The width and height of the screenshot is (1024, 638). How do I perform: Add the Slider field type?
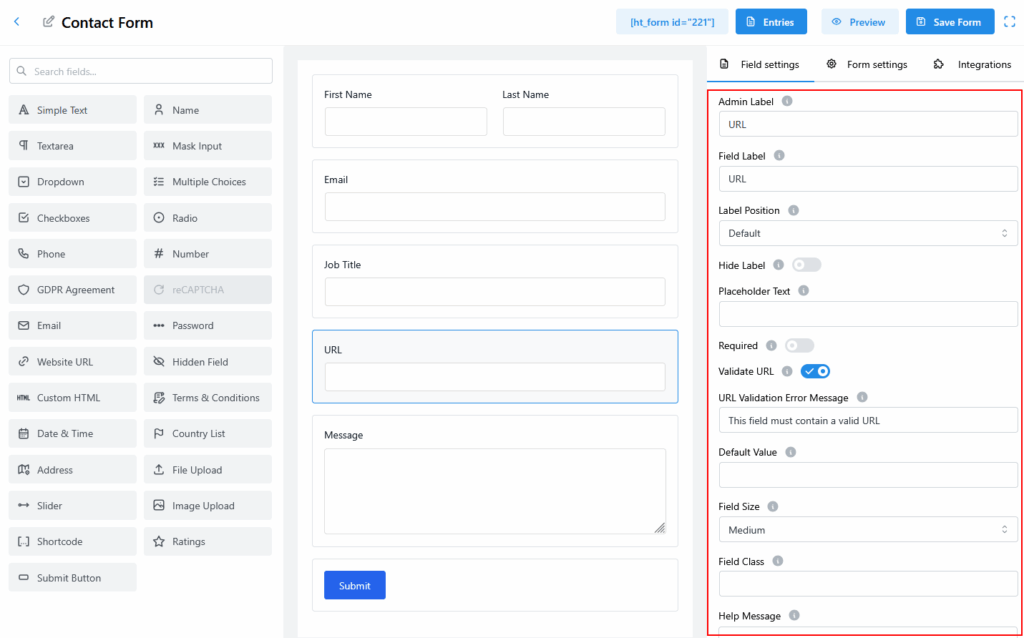(x=73, y=506)
